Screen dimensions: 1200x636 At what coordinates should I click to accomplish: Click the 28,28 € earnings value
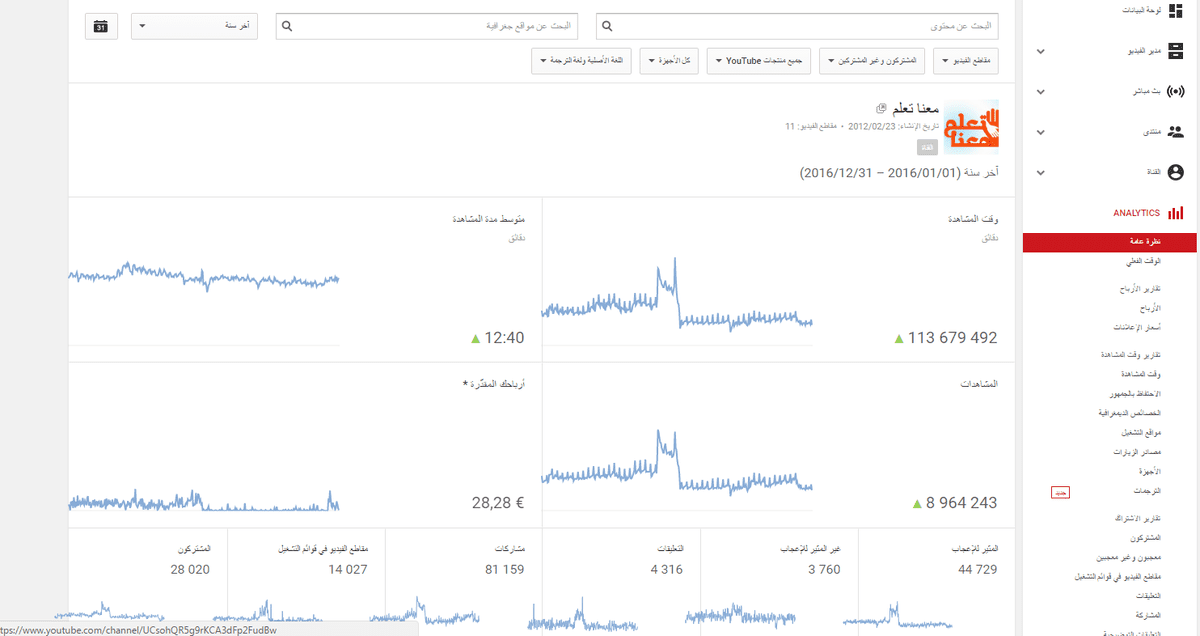click(498, 503)
